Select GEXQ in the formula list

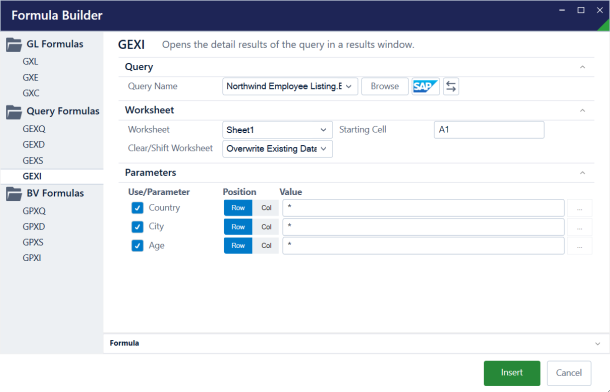point(34,129)
